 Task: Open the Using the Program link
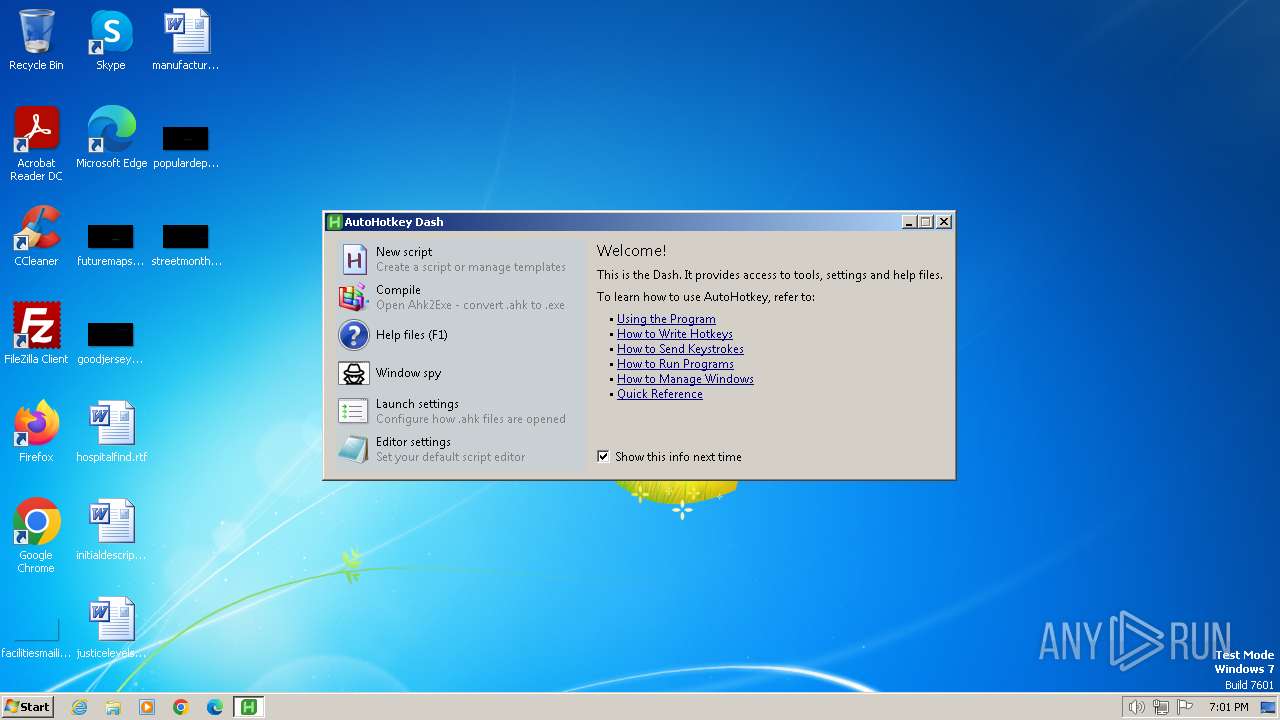click(x=666, y=319)
